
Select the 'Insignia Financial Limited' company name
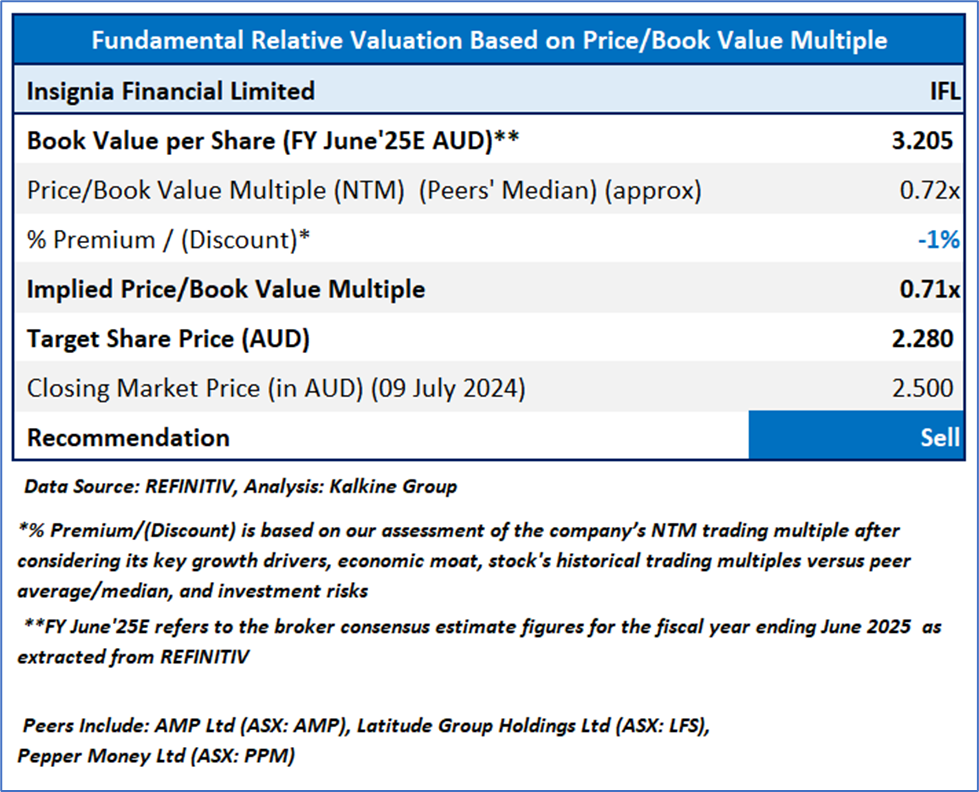[170, 91]
